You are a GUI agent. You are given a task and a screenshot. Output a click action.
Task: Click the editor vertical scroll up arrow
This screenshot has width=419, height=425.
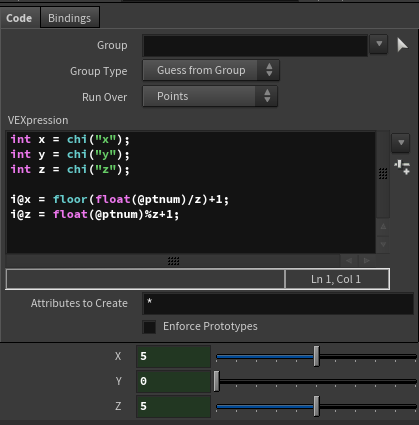click(x=383, y=227)
